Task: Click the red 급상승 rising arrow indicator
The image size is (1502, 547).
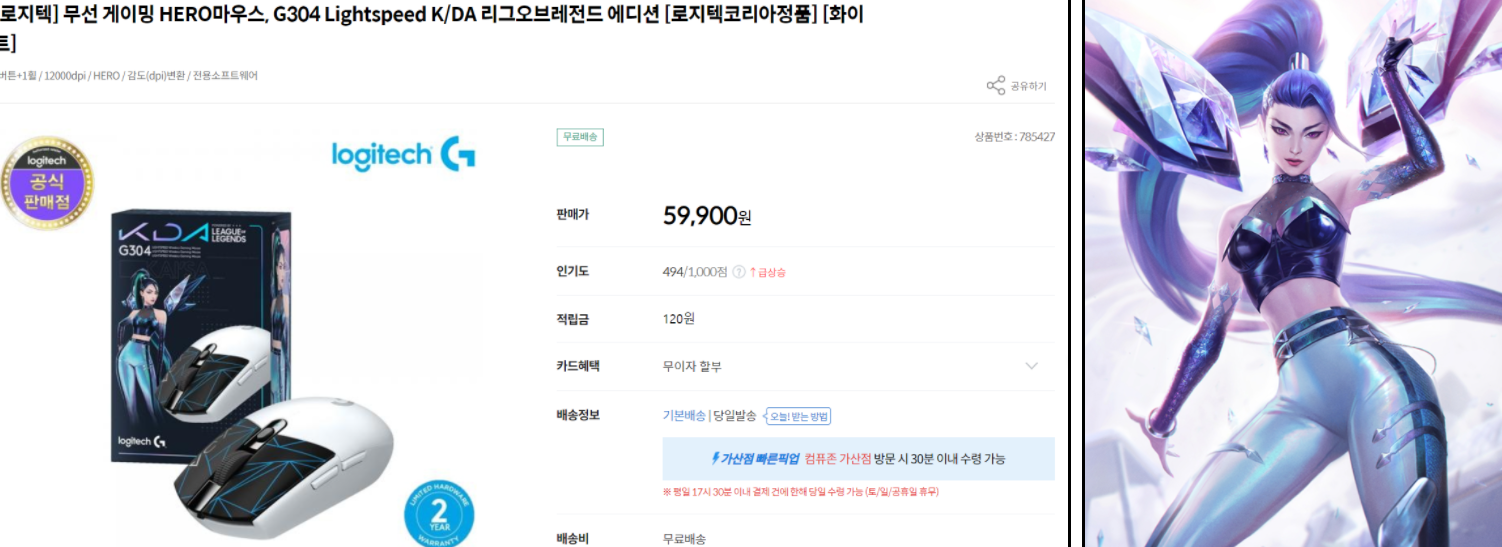Action: coord(768,272)
